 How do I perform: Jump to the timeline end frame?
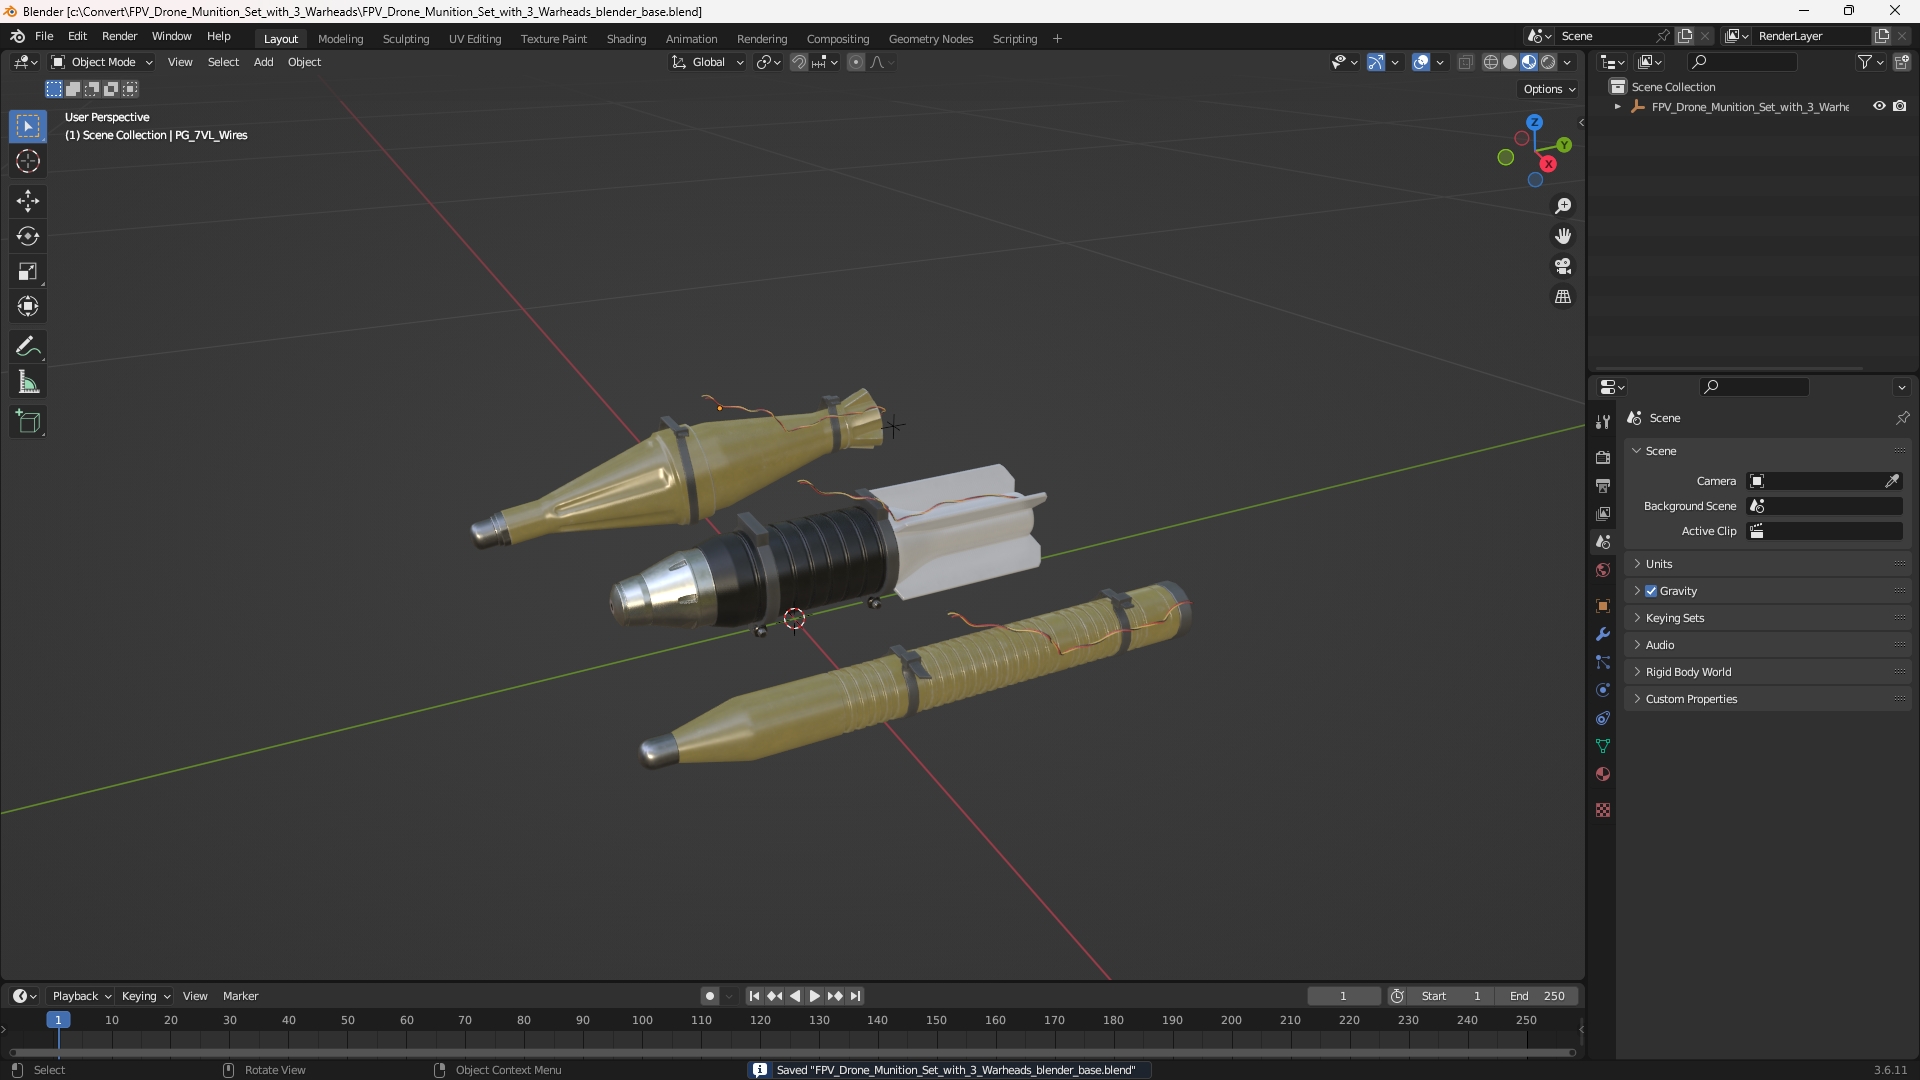pos(855,996)
